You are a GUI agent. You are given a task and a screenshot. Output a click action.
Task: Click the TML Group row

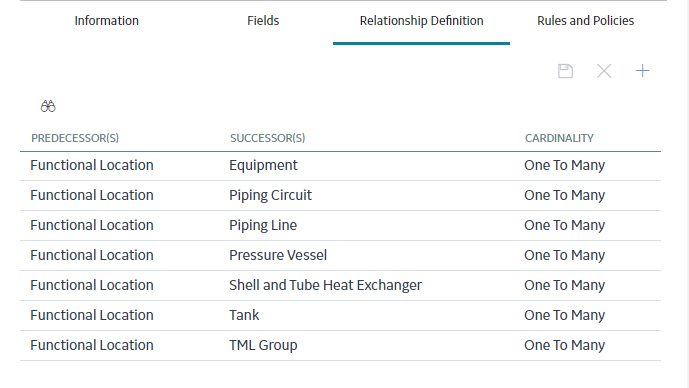341,345
